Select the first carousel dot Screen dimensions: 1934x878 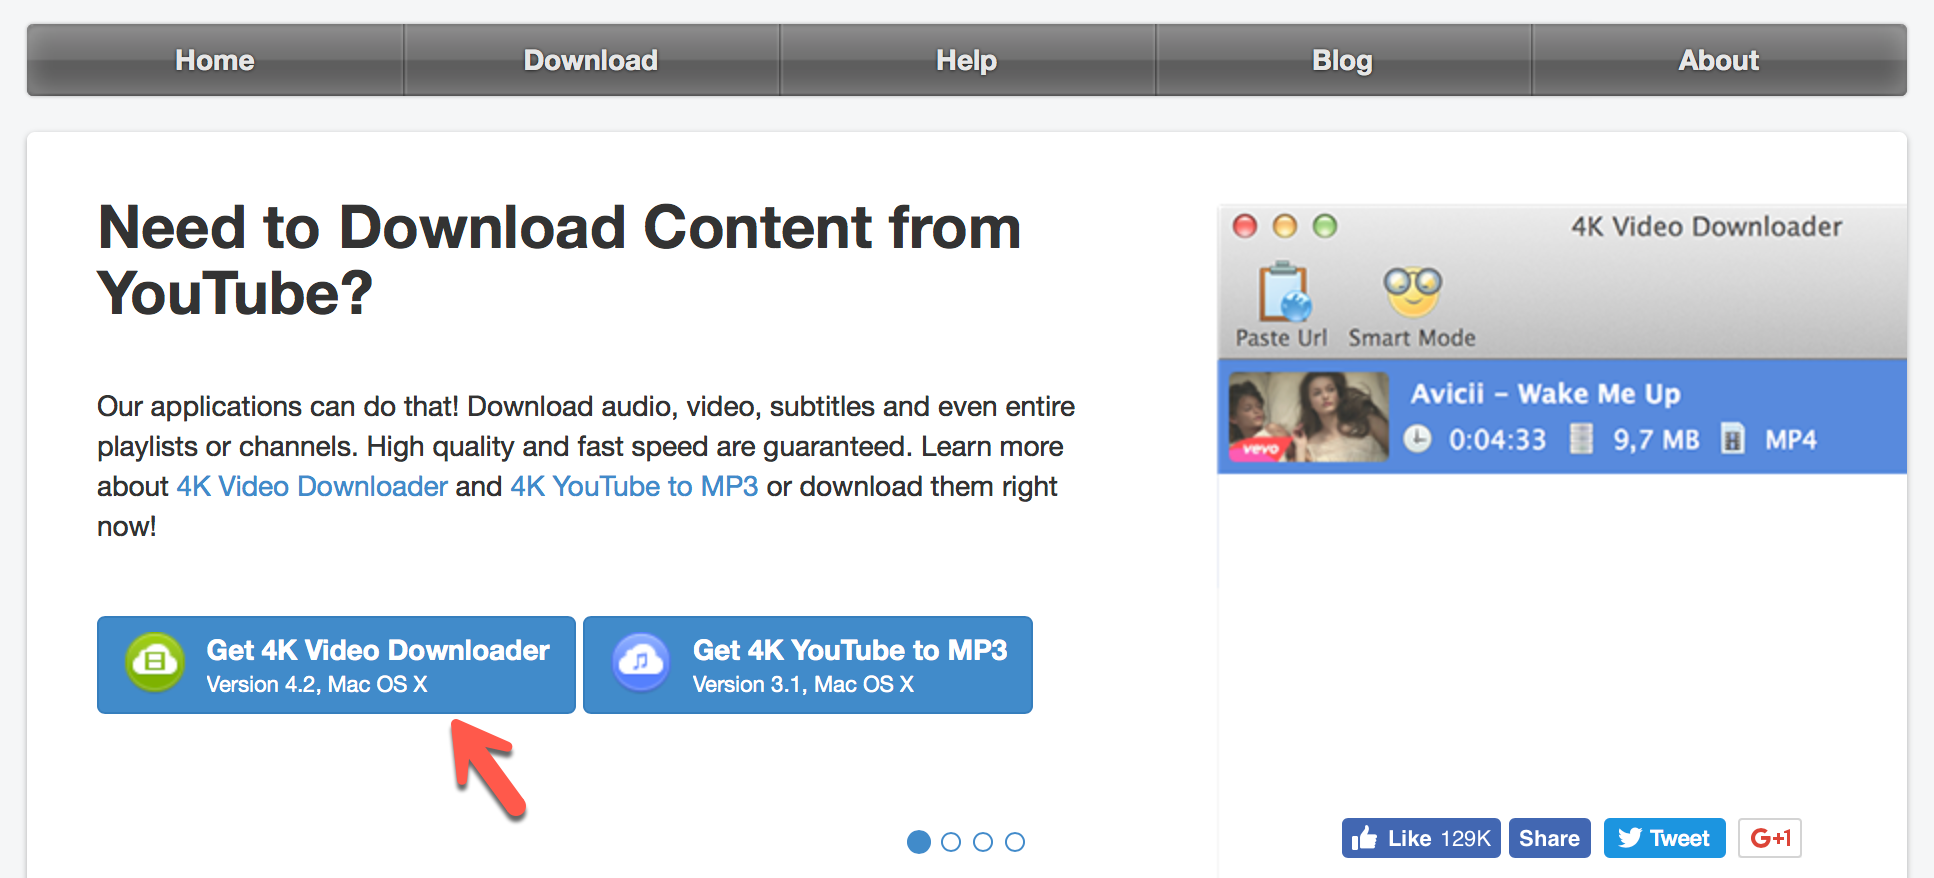[x=918, y=842]
